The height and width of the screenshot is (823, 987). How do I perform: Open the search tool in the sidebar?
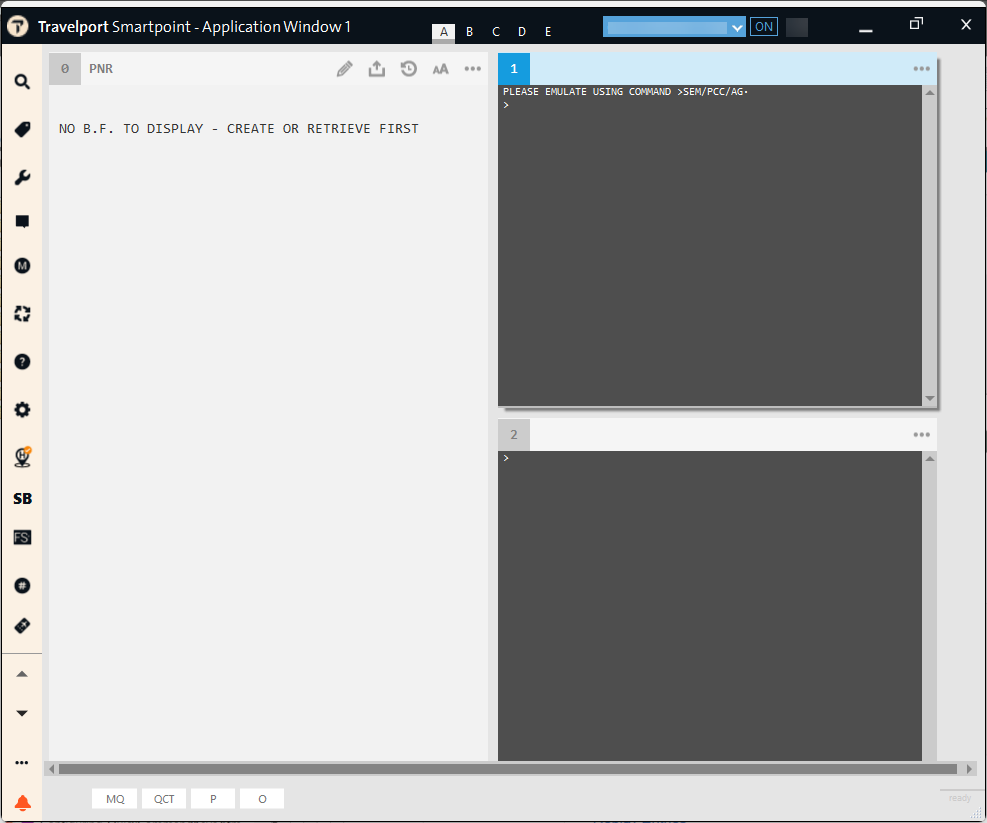point(22,81)
